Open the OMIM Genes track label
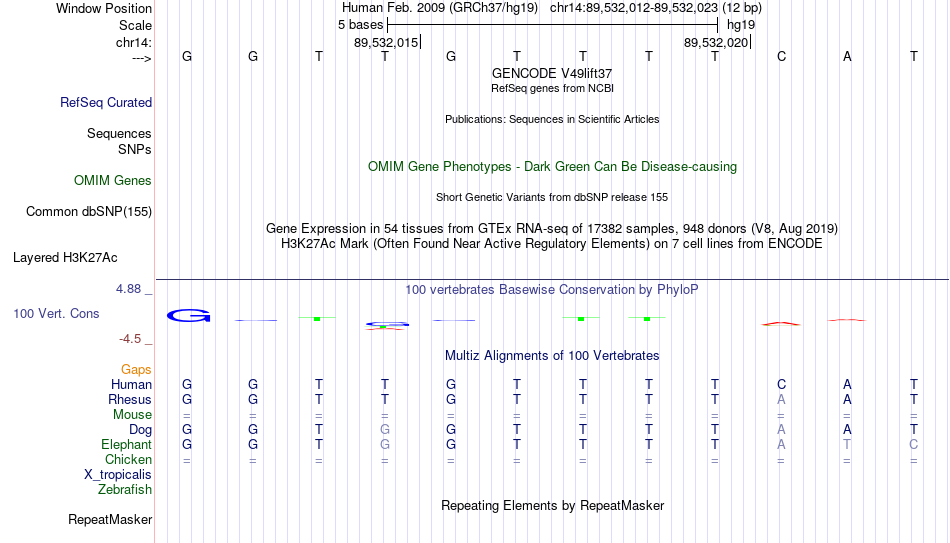The height and width of the screenshot is (543, 950). coord(113,181)
